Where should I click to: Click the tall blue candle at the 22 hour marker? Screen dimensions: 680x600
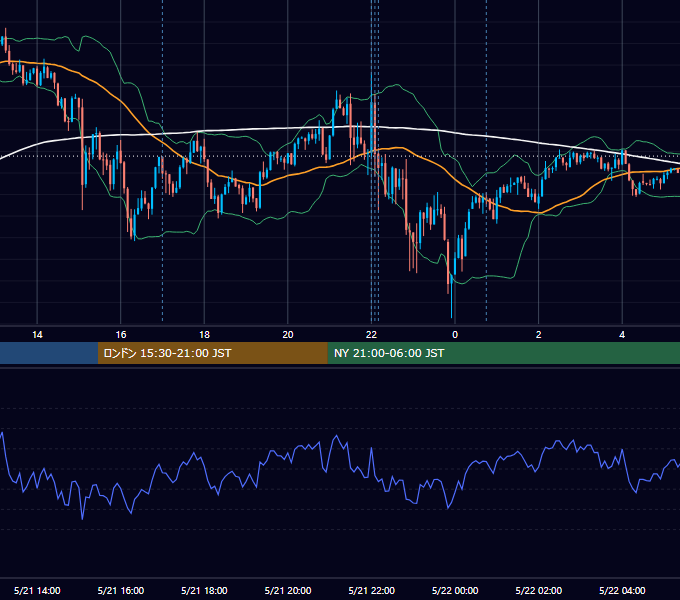372,124
